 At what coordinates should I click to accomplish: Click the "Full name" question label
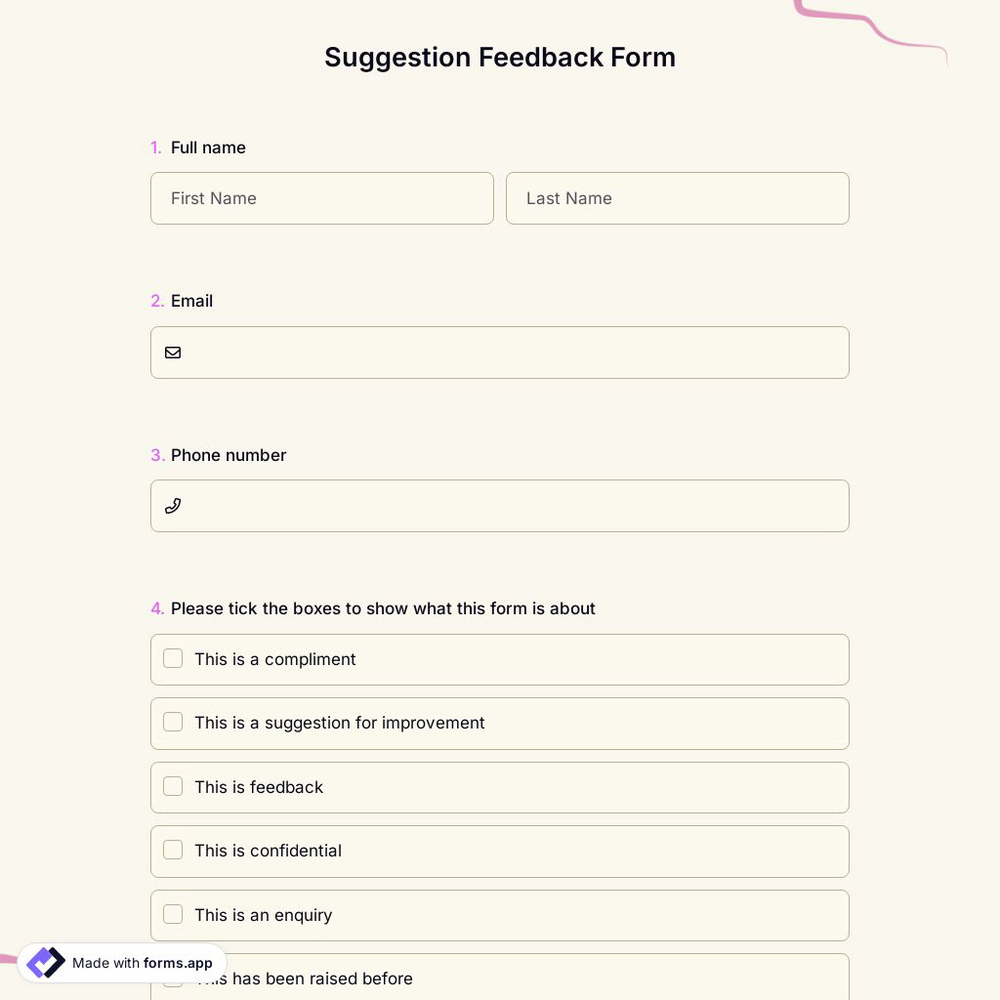click(208, 147)
